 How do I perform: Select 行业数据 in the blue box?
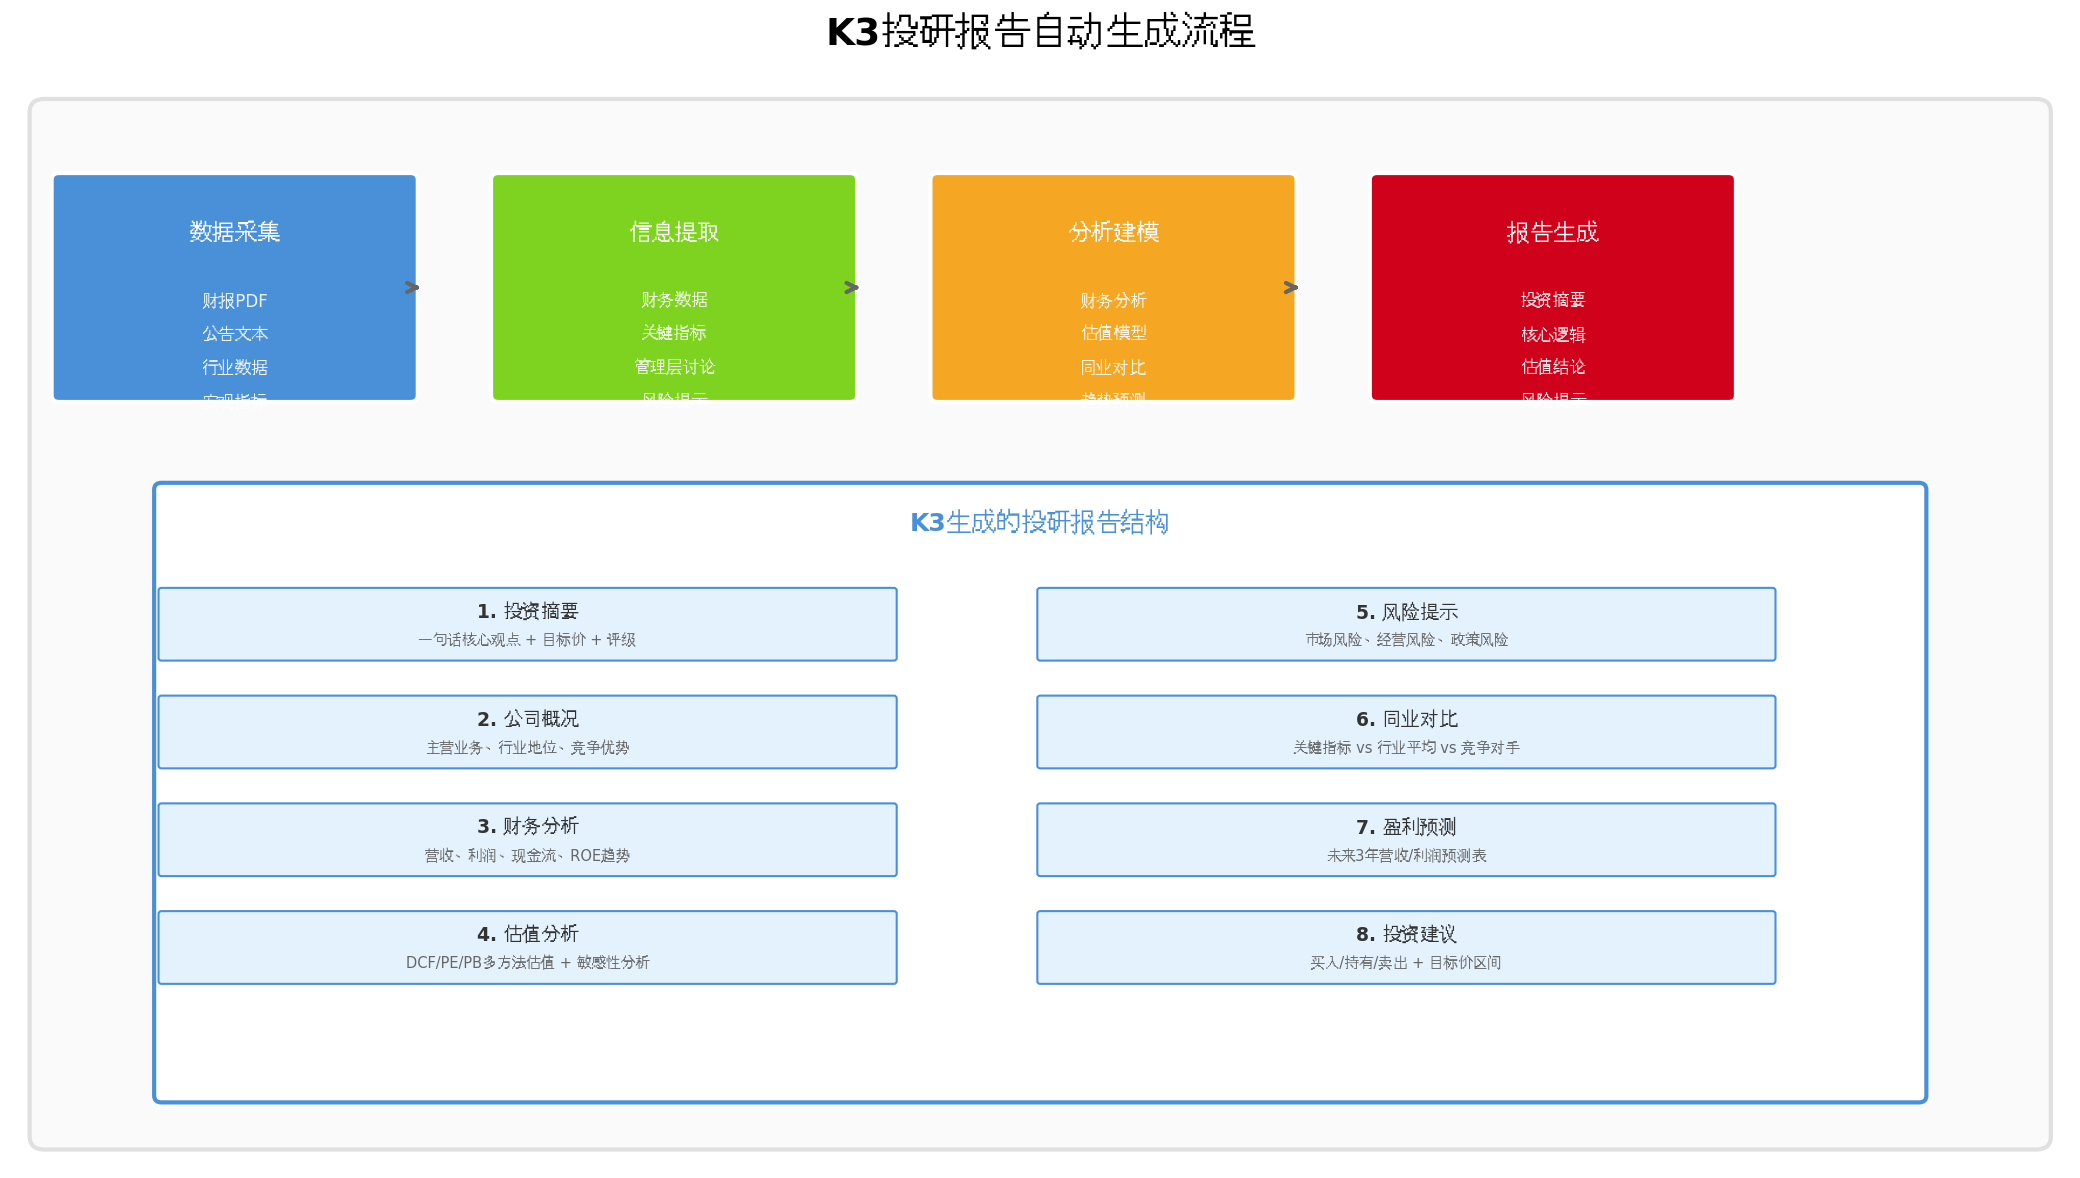(x=235, y=367)
